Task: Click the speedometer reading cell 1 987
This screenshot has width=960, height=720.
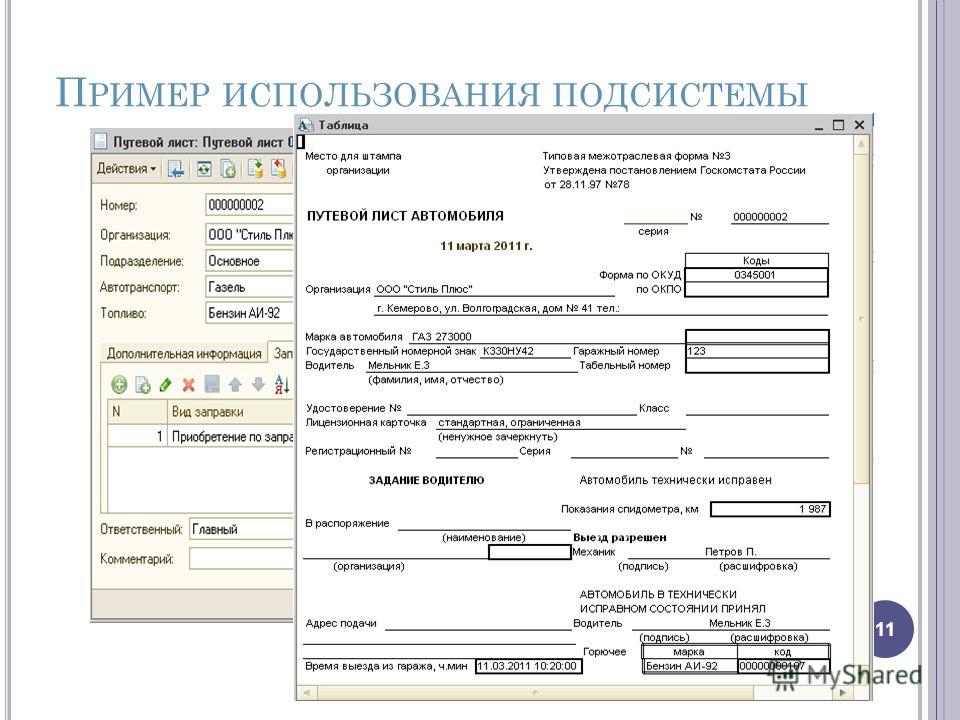Action: click(770, 509)
